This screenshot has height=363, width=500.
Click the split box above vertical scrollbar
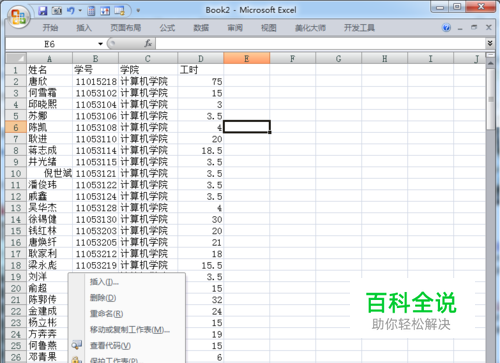[491, 55]
